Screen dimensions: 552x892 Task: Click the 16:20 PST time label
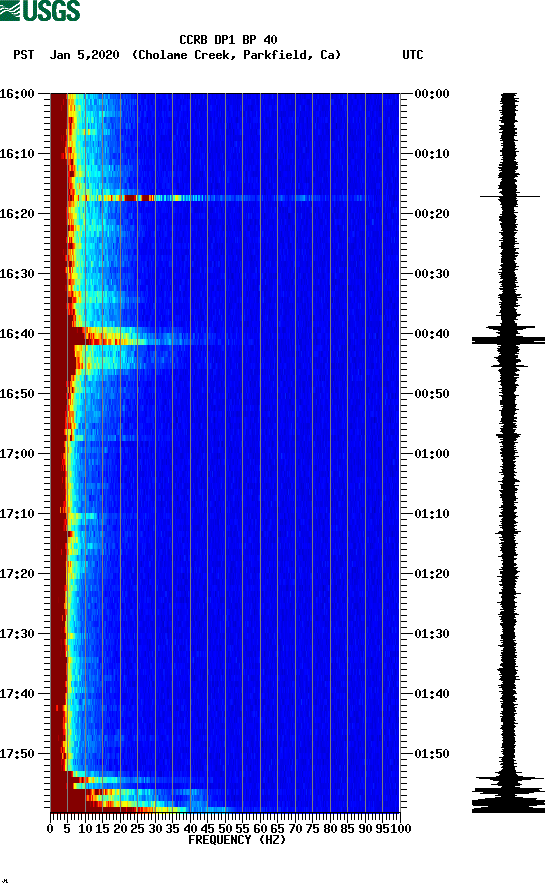[17, 214]
